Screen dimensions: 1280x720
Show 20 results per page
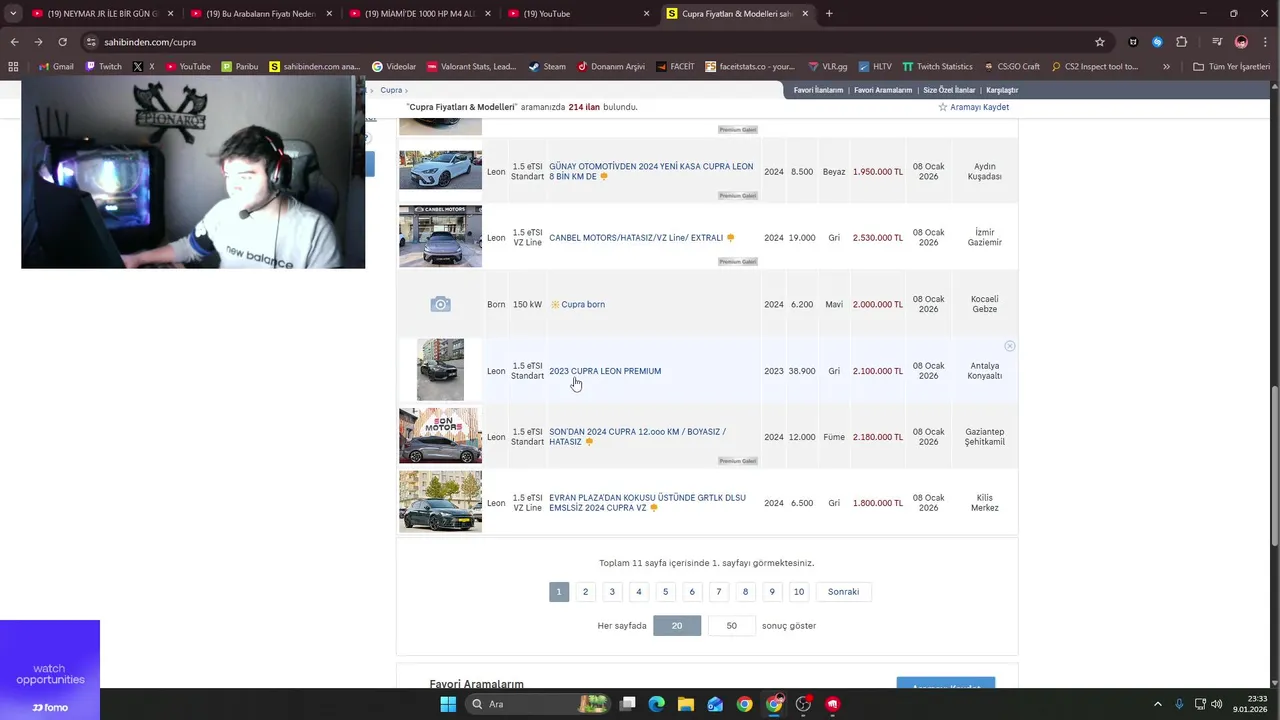pos(677,626)
